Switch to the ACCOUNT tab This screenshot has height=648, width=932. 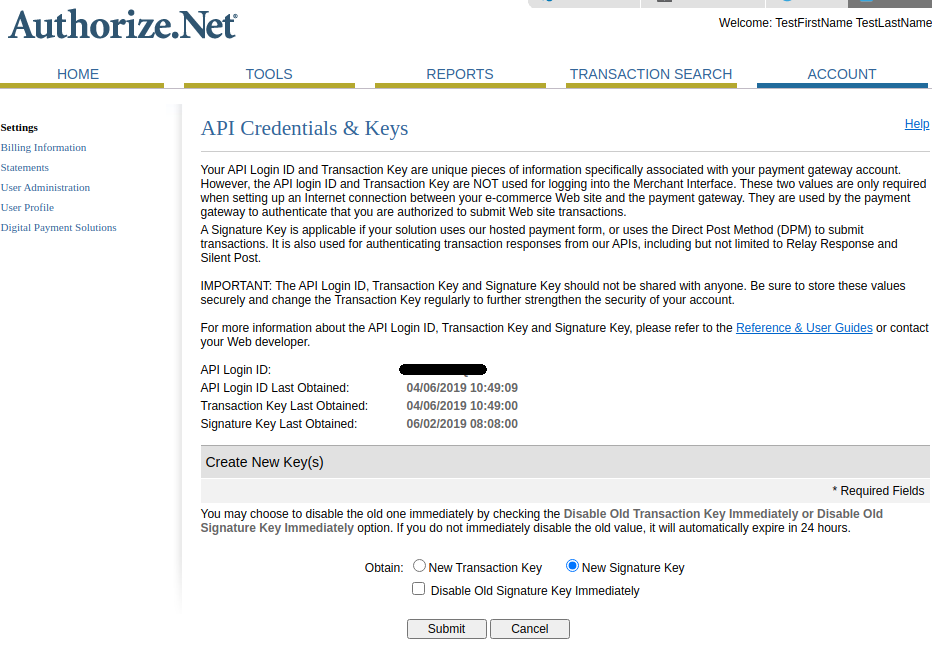(842, 74)
